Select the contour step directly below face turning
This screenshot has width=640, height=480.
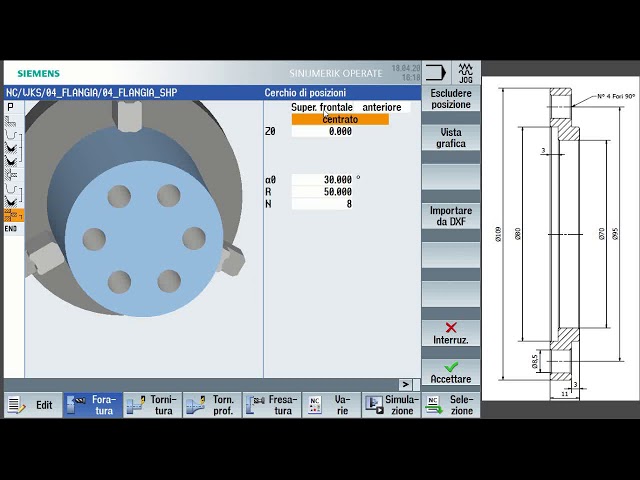tap(11, 134)
